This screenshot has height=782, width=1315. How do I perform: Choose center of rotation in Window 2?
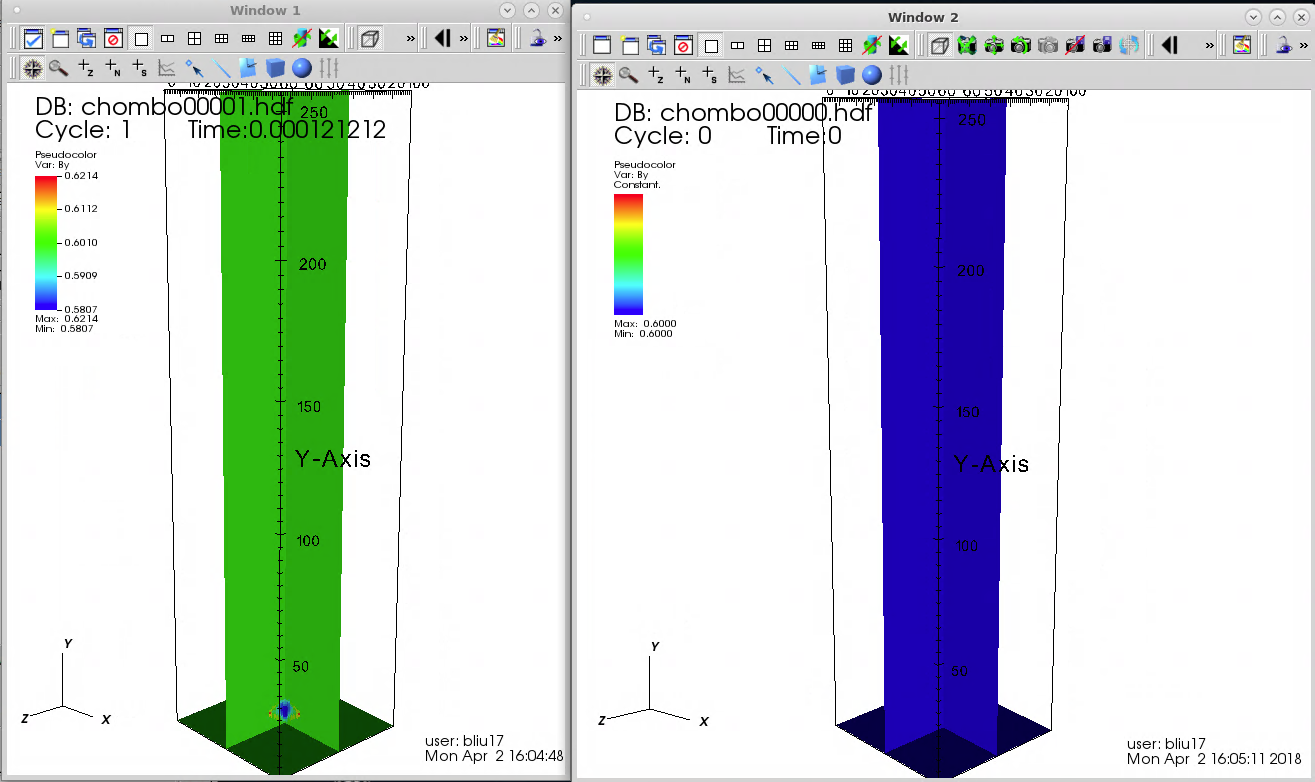coord(1128,45)
